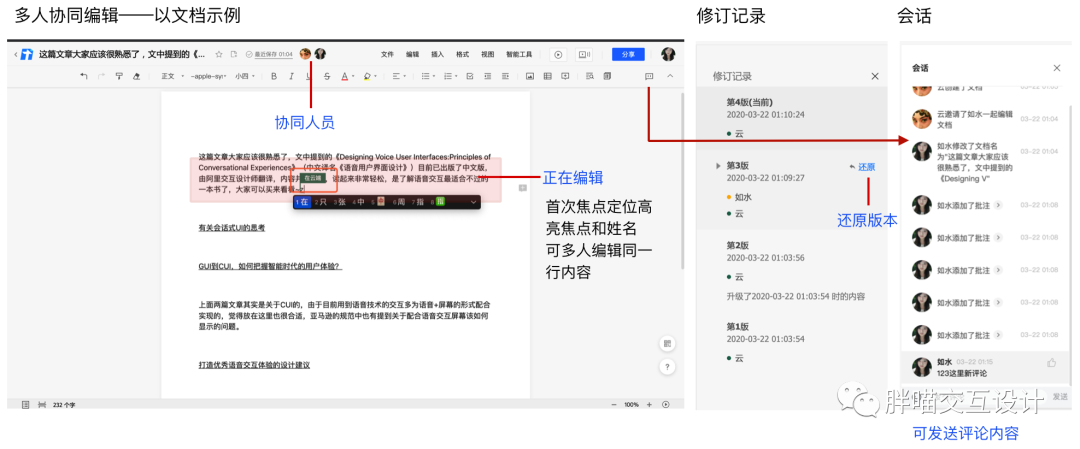
Task: Click the decrease indent icon
Action: point(488,76)
